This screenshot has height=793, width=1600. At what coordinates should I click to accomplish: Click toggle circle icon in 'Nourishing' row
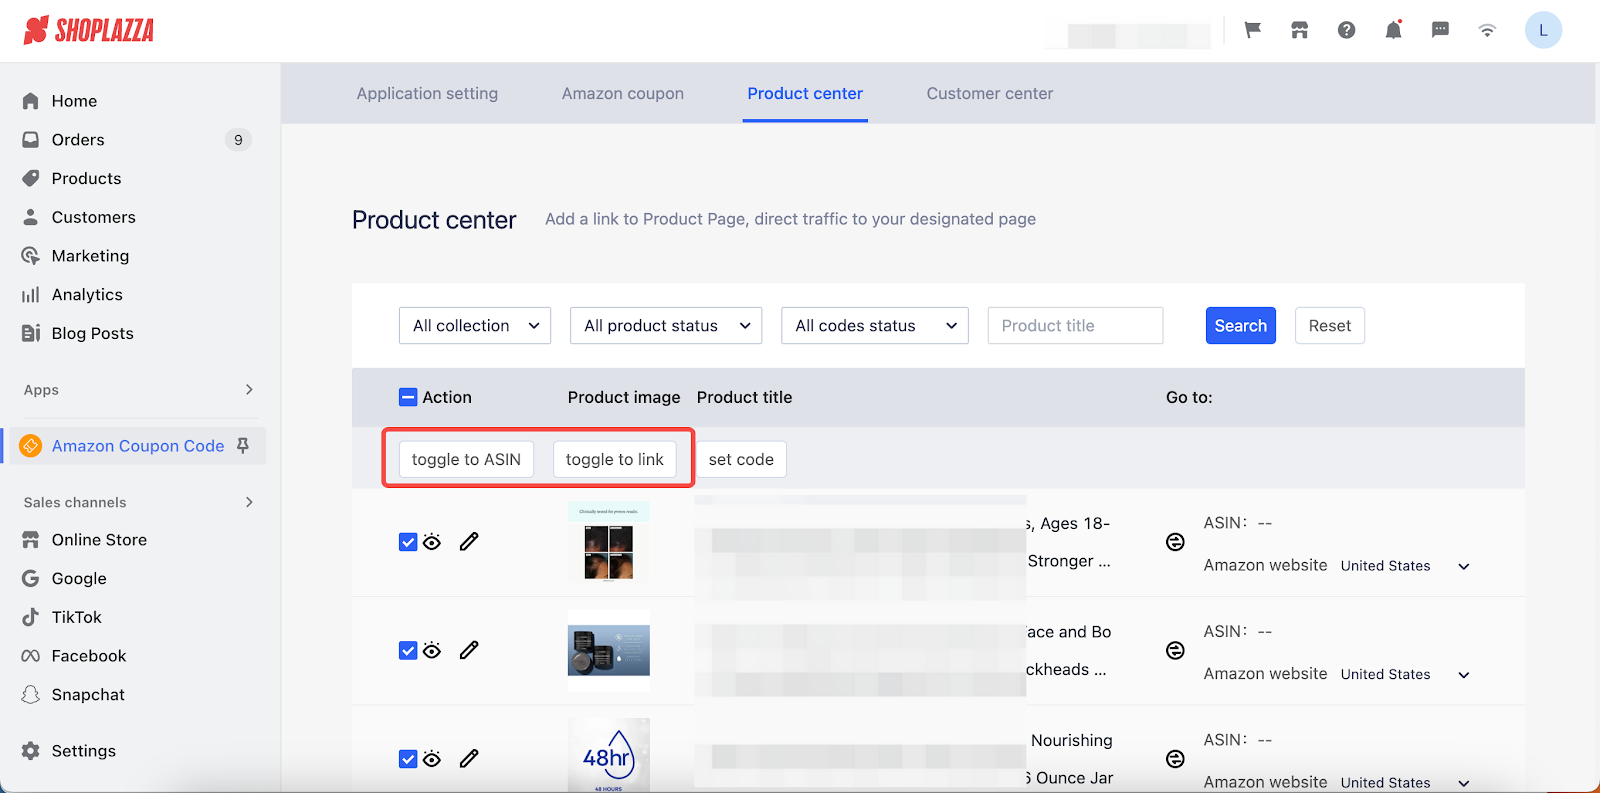tap(1175, 759)
